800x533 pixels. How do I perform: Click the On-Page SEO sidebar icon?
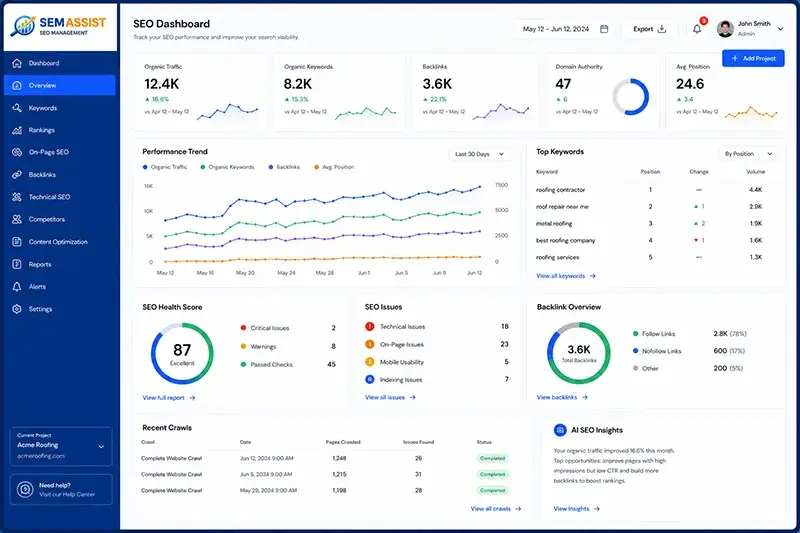(17, 152)
